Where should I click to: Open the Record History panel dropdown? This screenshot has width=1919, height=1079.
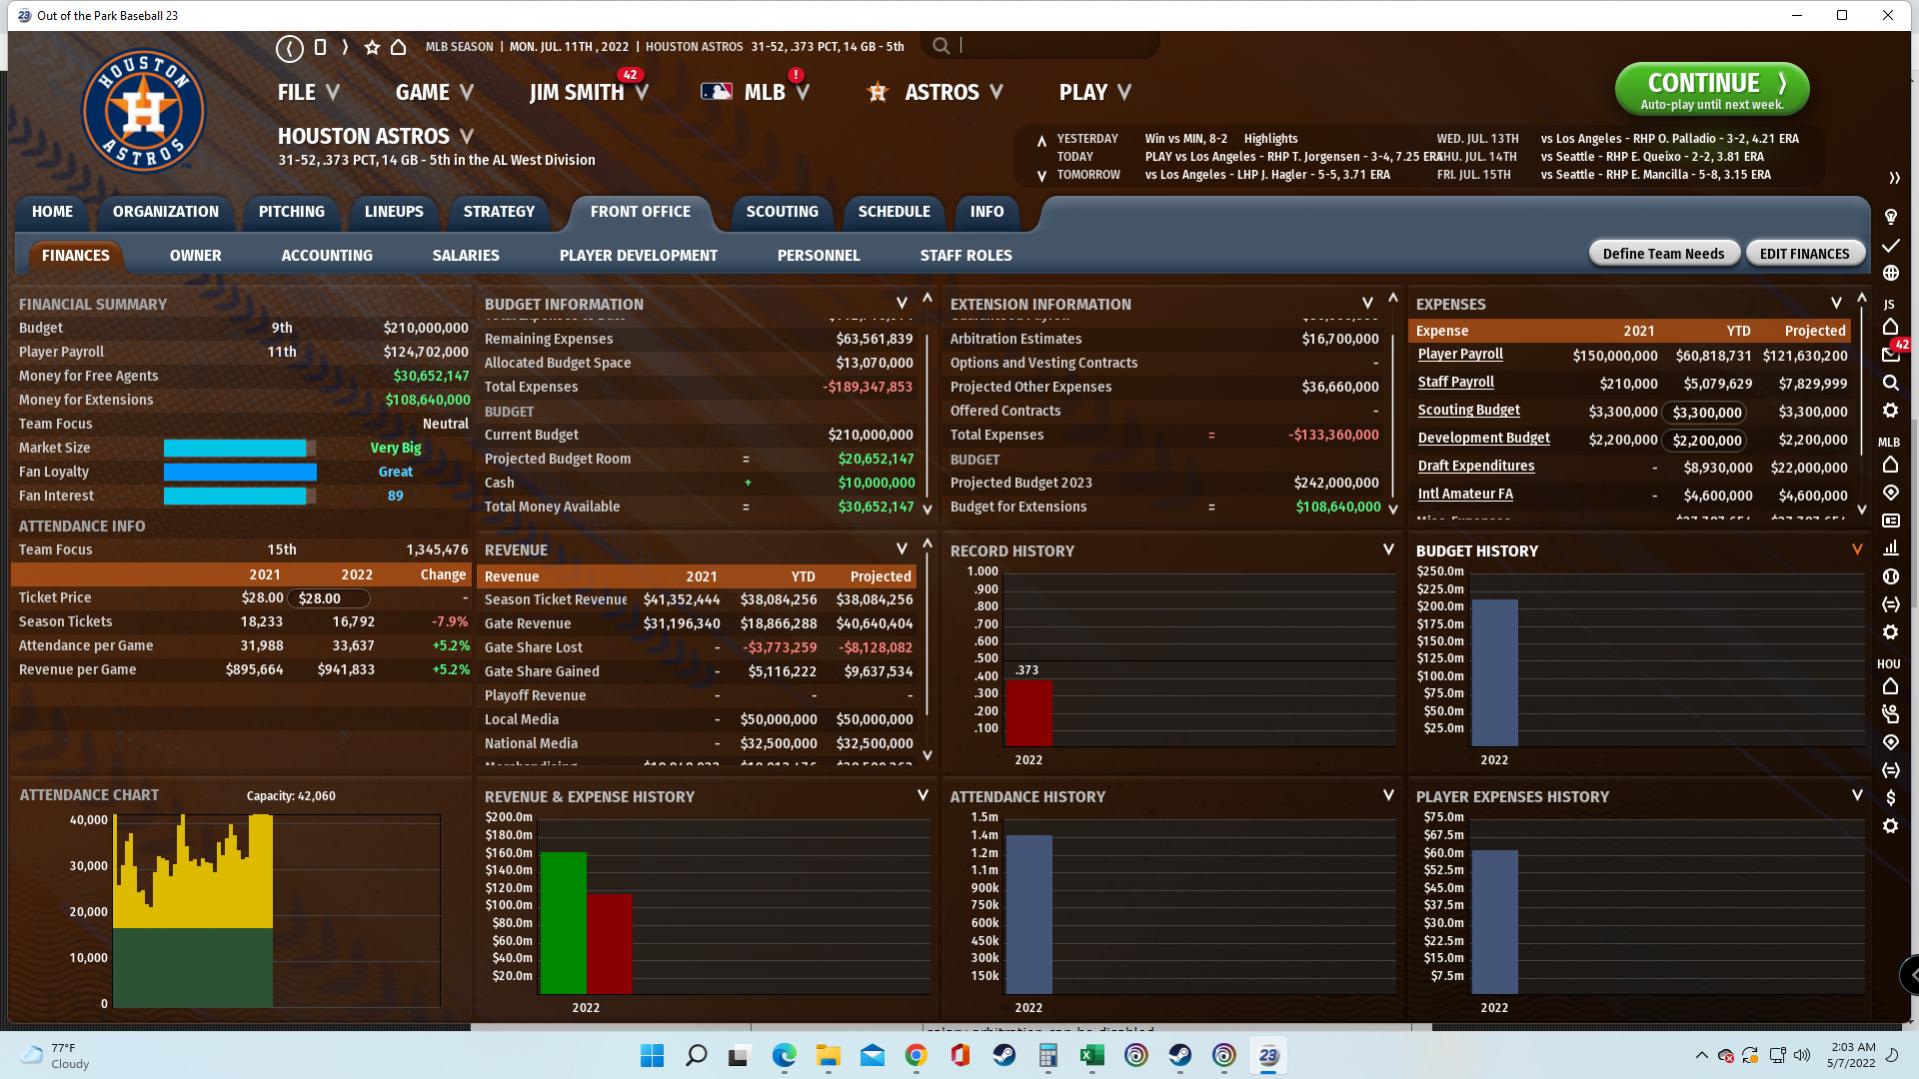(1388, 549)
